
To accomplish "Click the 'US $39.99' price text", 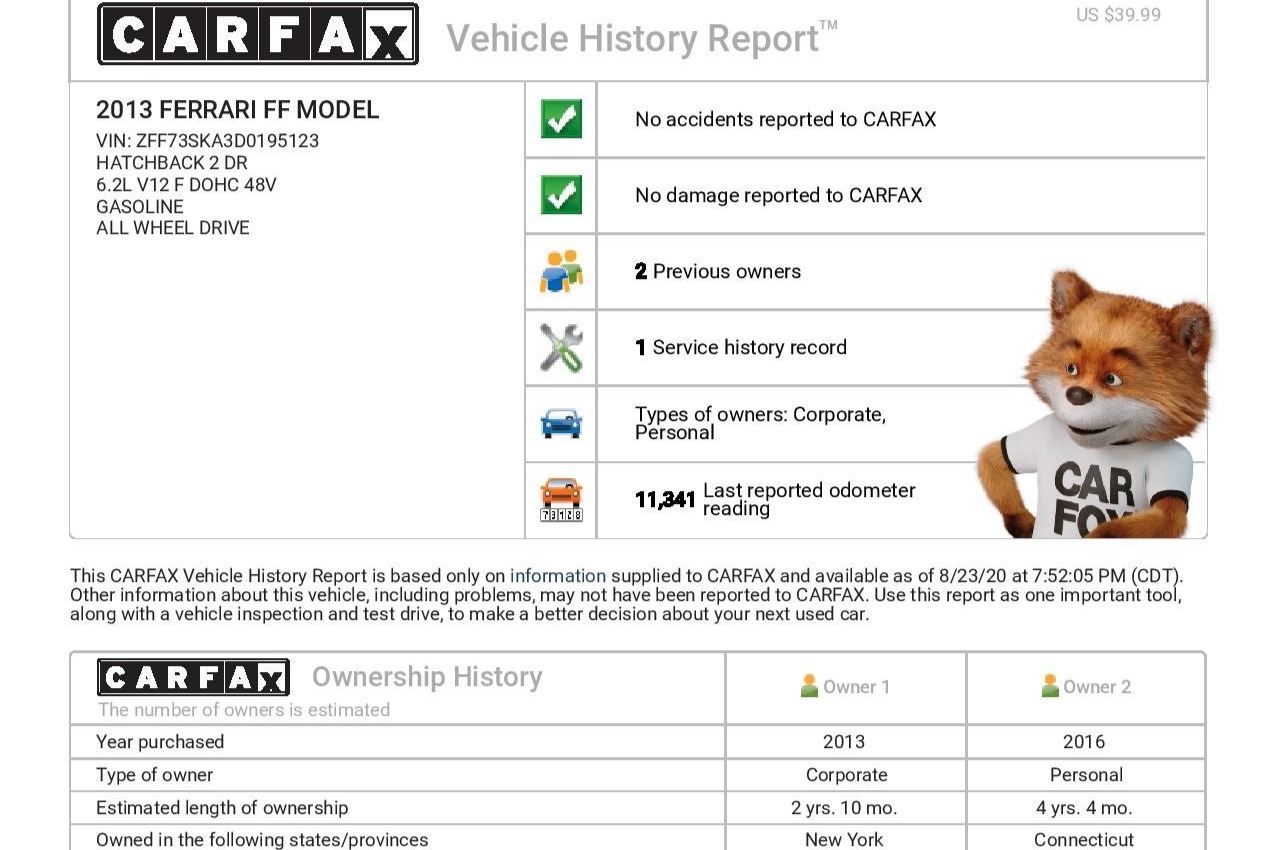I will click(1118, 15).
